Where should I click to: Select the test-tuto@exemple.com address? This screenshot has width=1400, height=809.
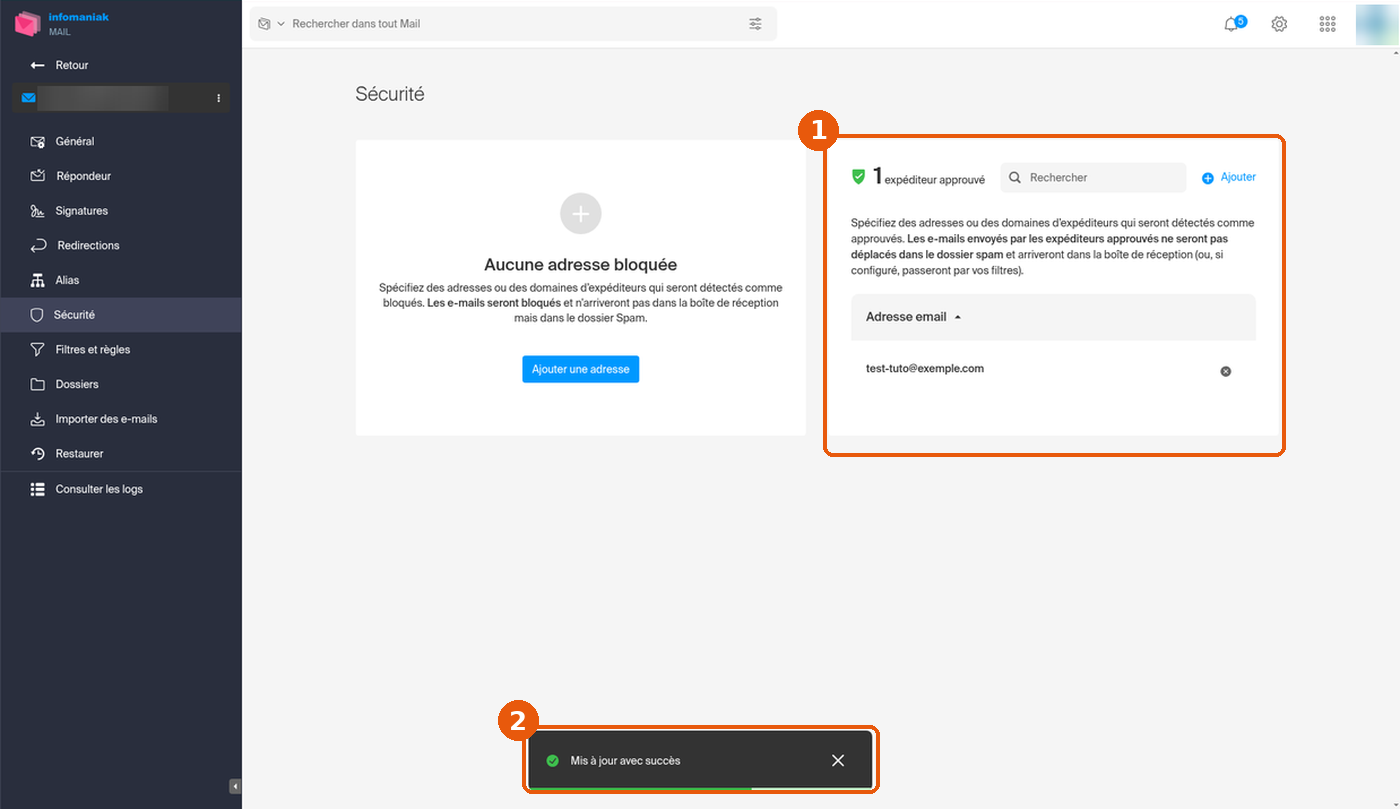click(x=925, y=368)
